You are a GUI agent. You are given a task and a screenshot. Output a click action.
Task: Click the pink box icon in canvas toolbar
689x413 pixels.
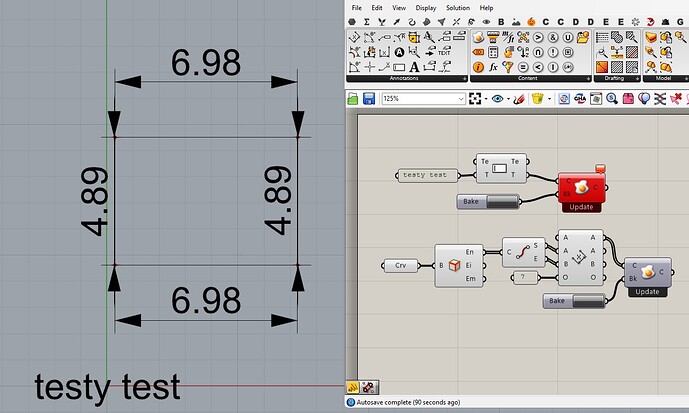pyautogui.click(x=628, y=98)
